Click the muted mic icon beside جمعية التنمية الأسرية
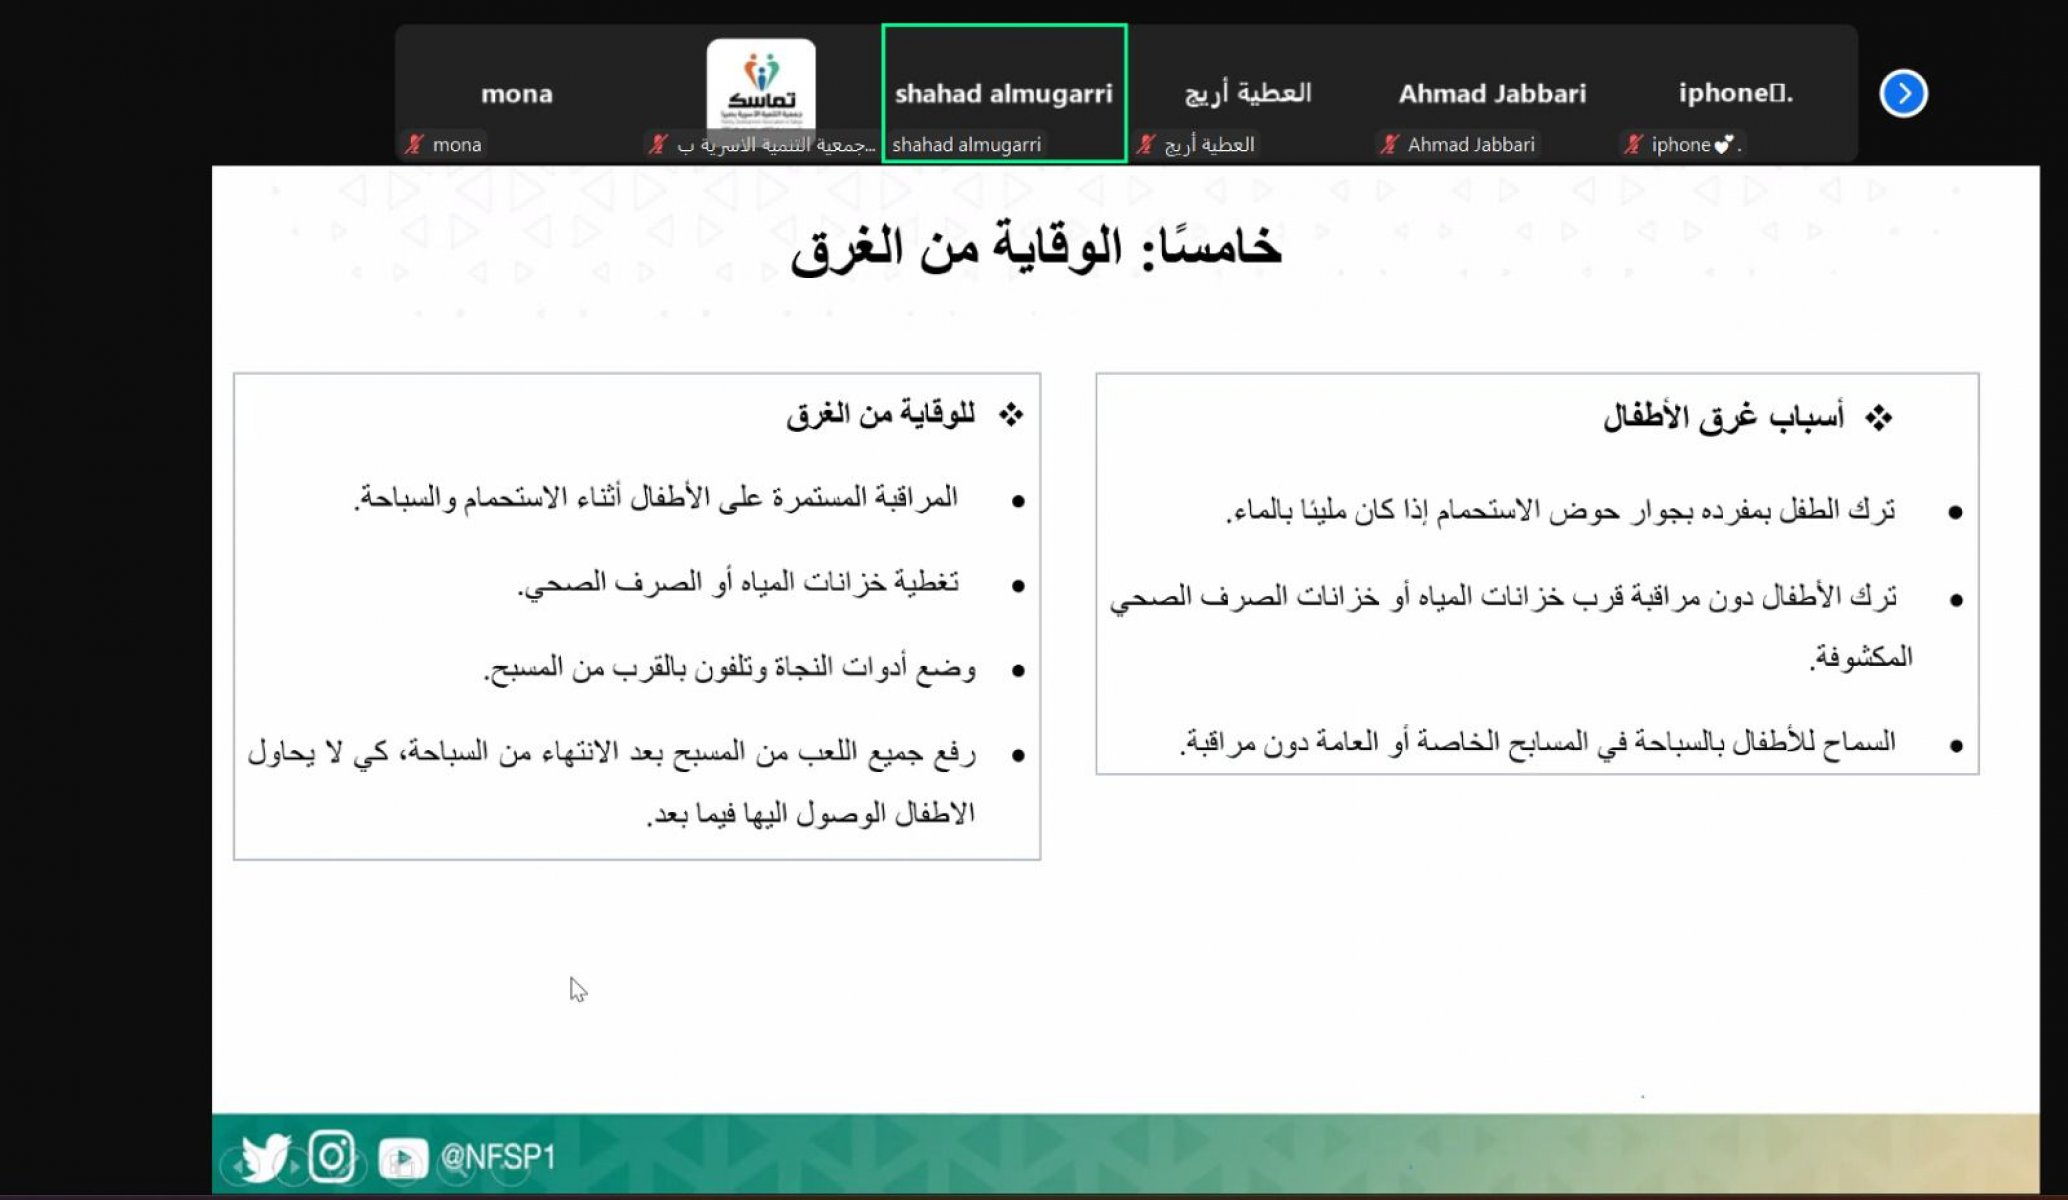 tap(658, 144)
